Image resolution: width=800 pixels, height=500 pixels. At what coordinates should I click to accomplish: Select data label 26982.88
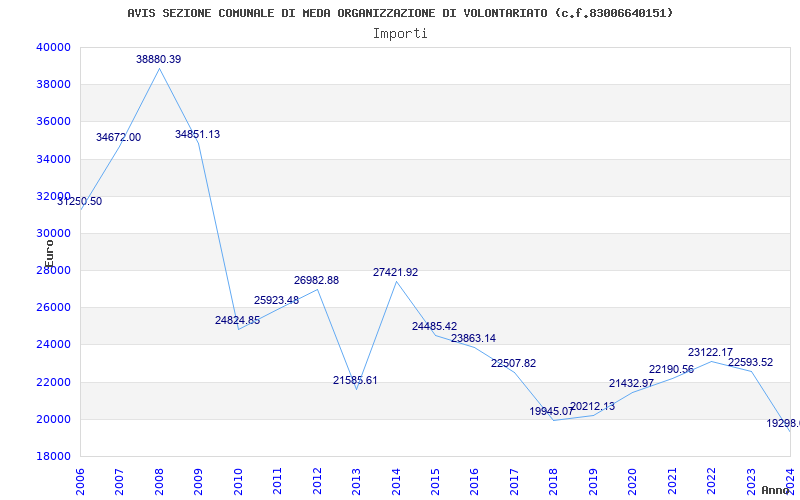[x=316, y=281]
